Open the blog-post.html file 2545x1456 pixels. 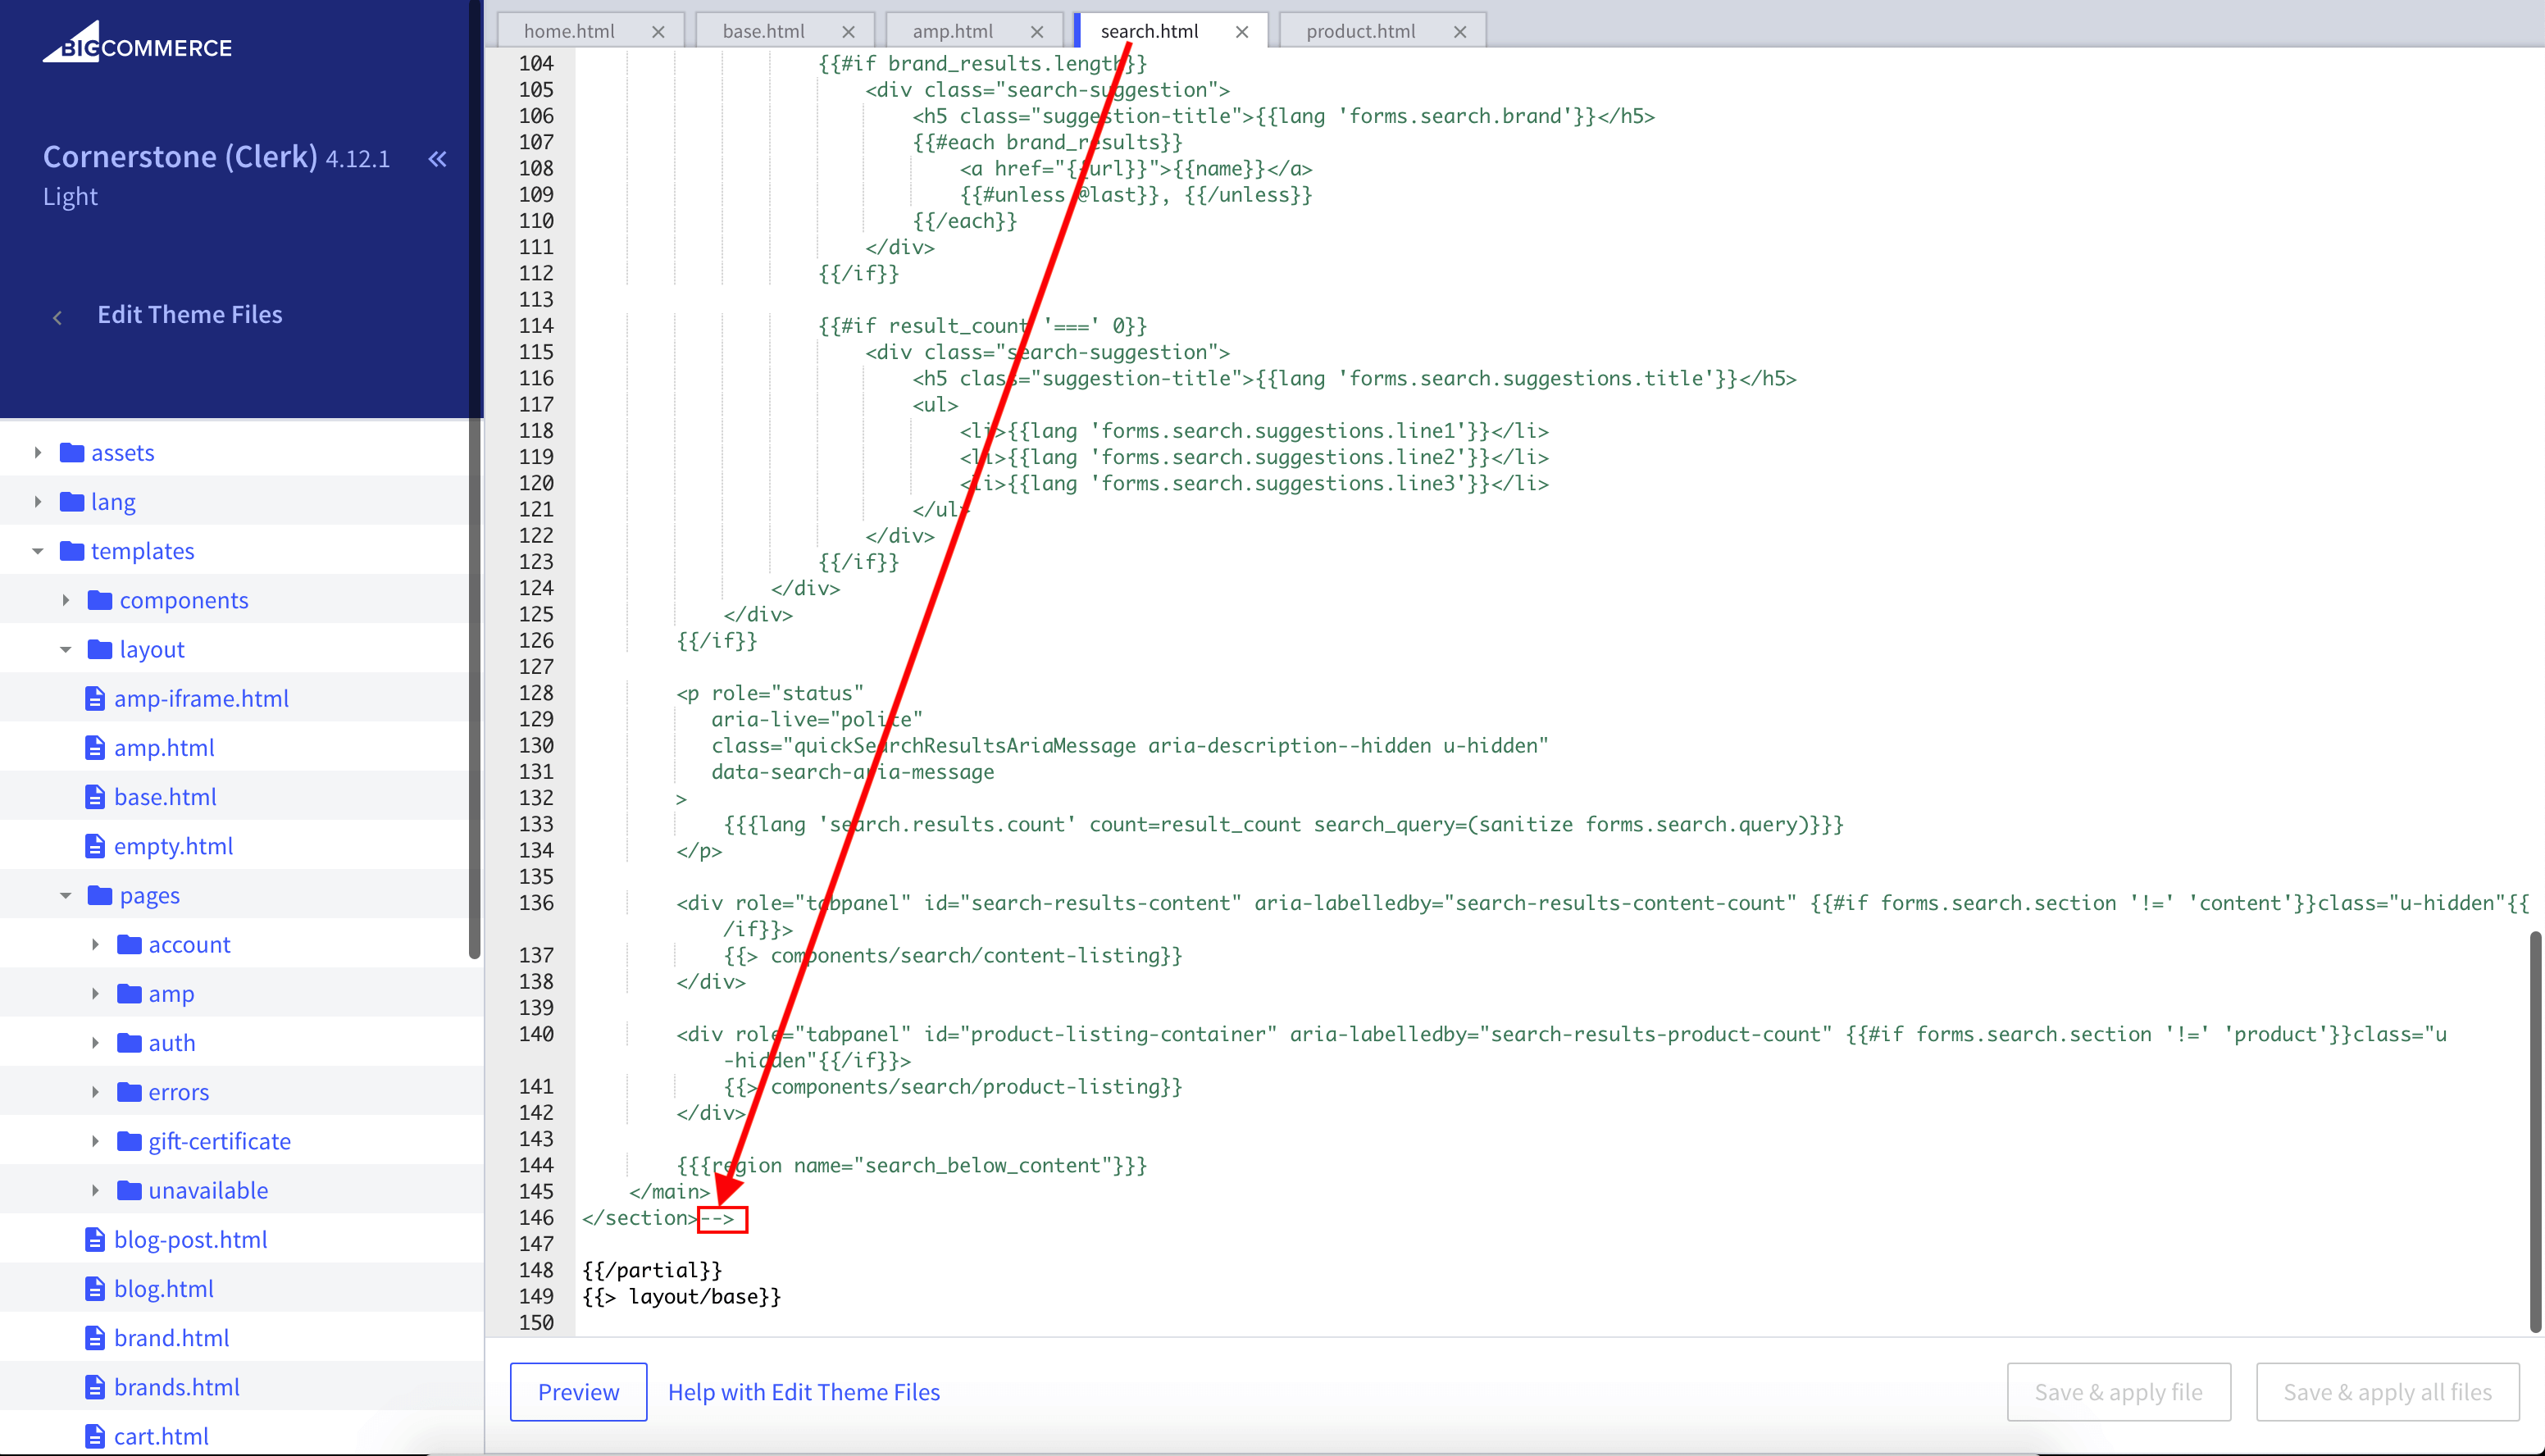click(190, 1239)
